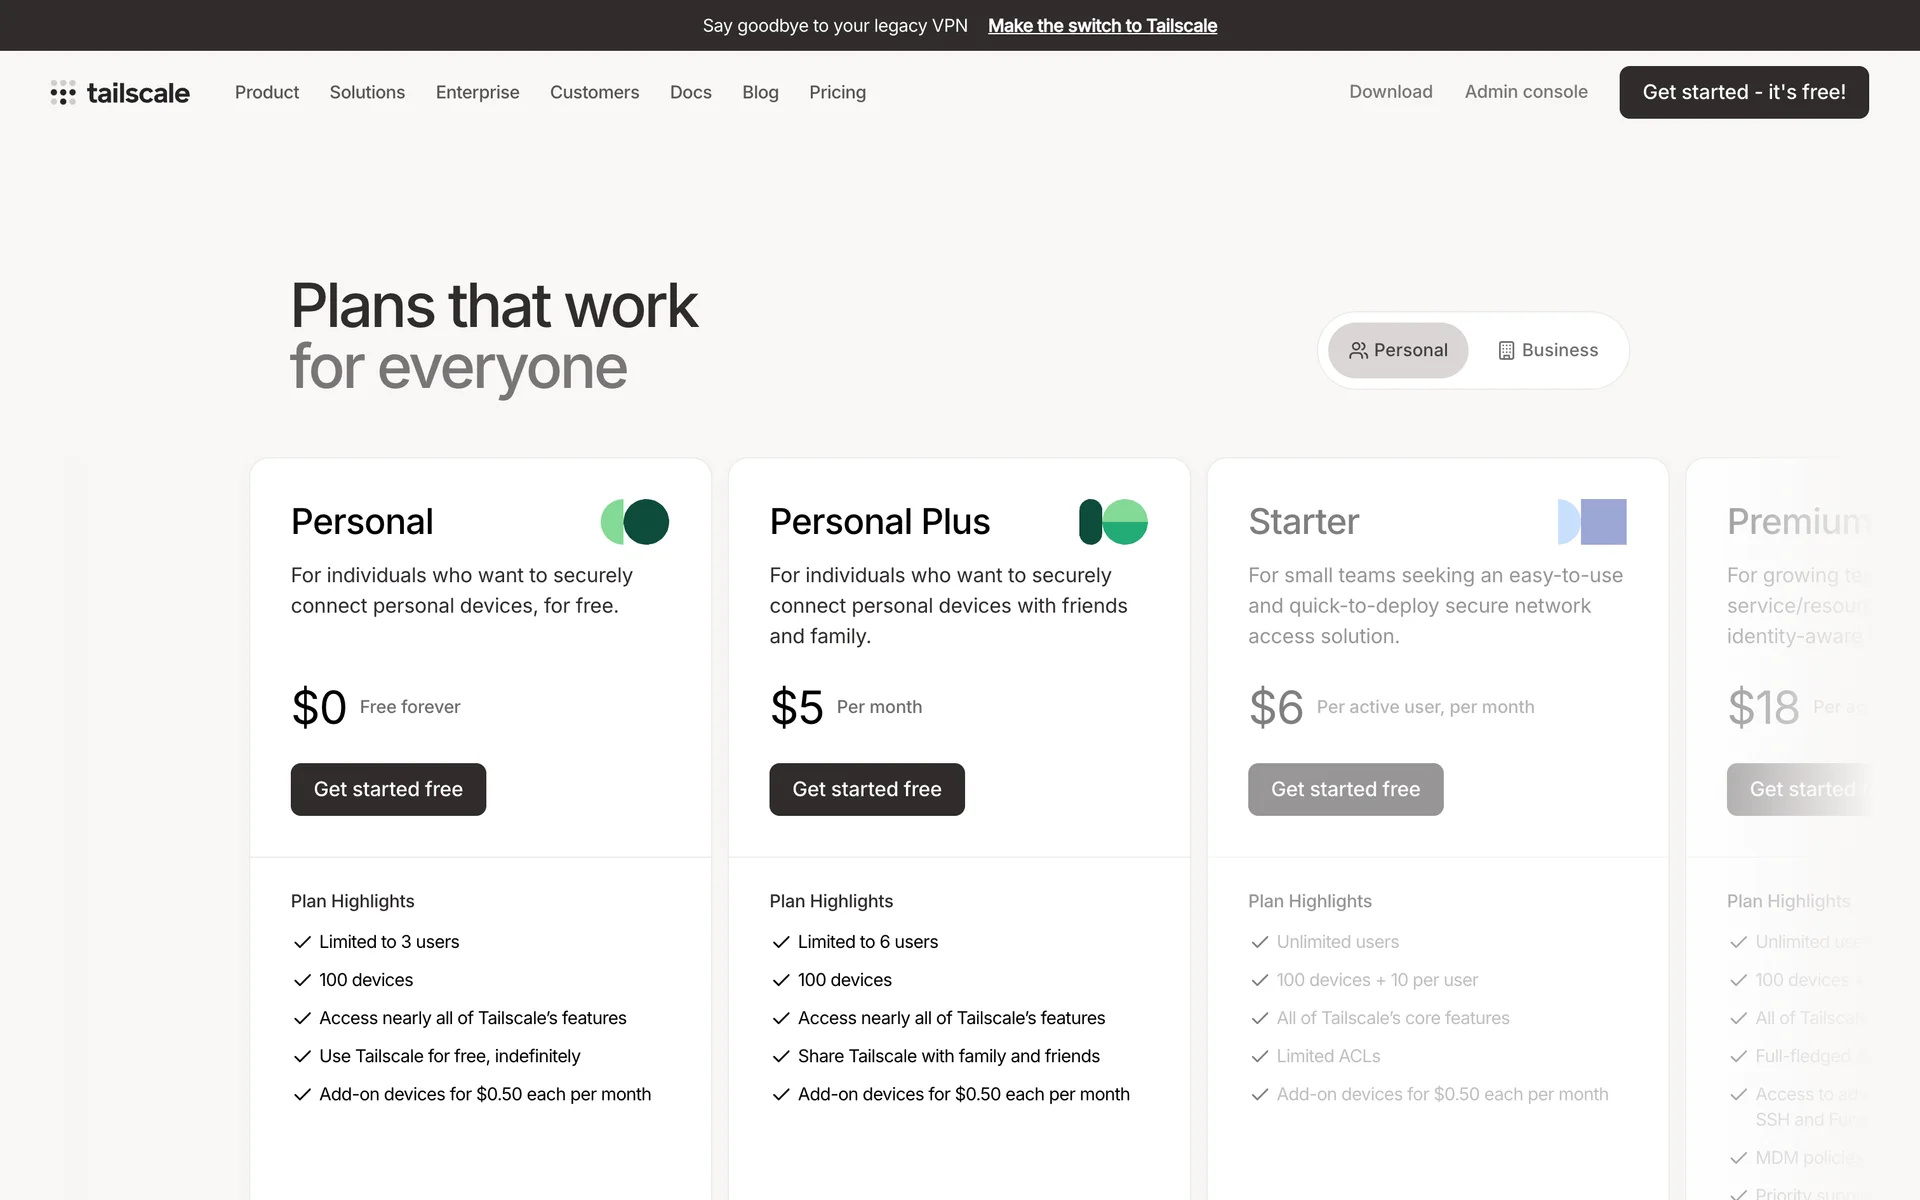Screen dimensions: 1920x1200
Task: Open the Product navigation menu
Action: coord(267,92)
